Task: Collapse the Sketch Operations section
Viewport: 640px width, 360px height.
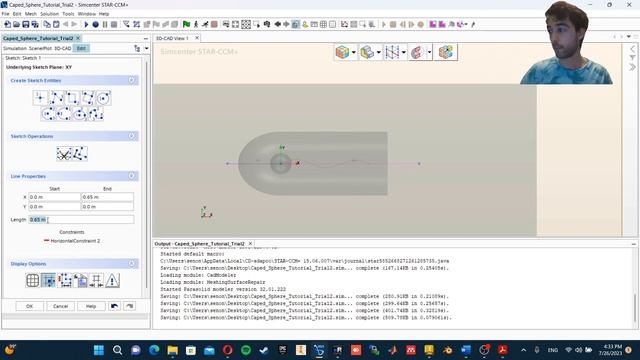Action: coord(131,136)
